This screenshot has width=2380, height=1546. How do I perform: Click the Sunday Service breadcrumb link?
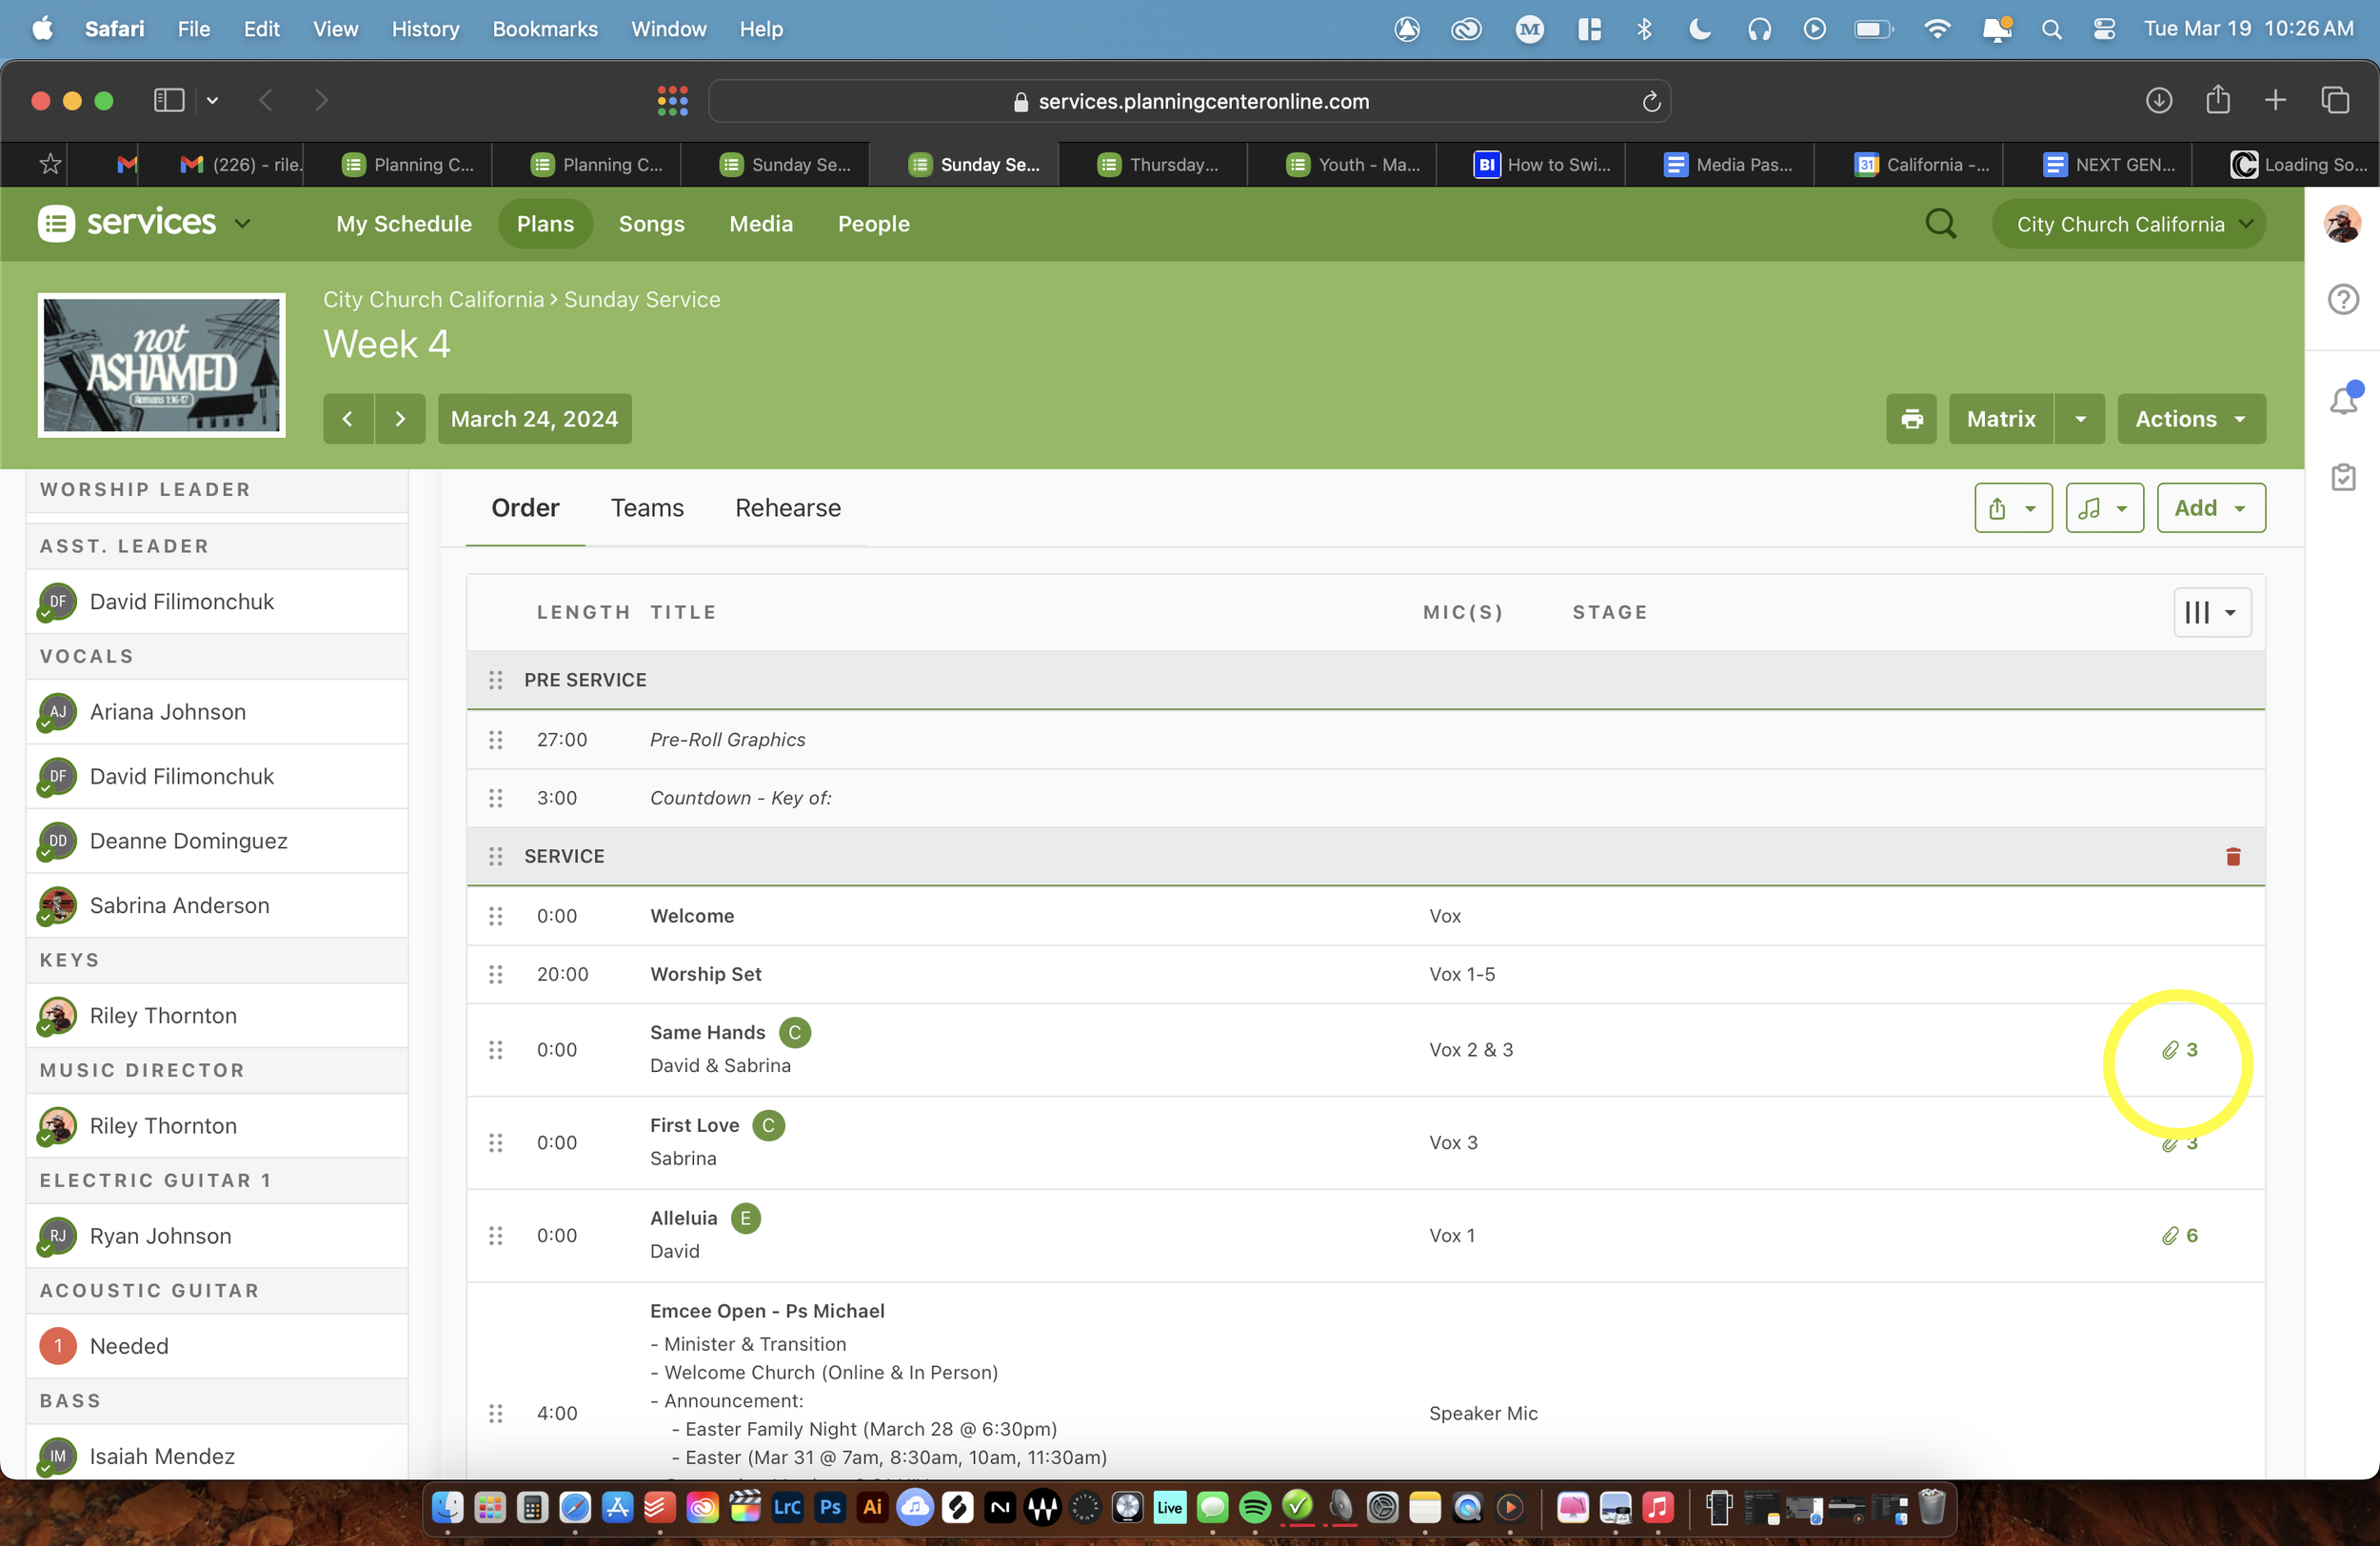641,299
